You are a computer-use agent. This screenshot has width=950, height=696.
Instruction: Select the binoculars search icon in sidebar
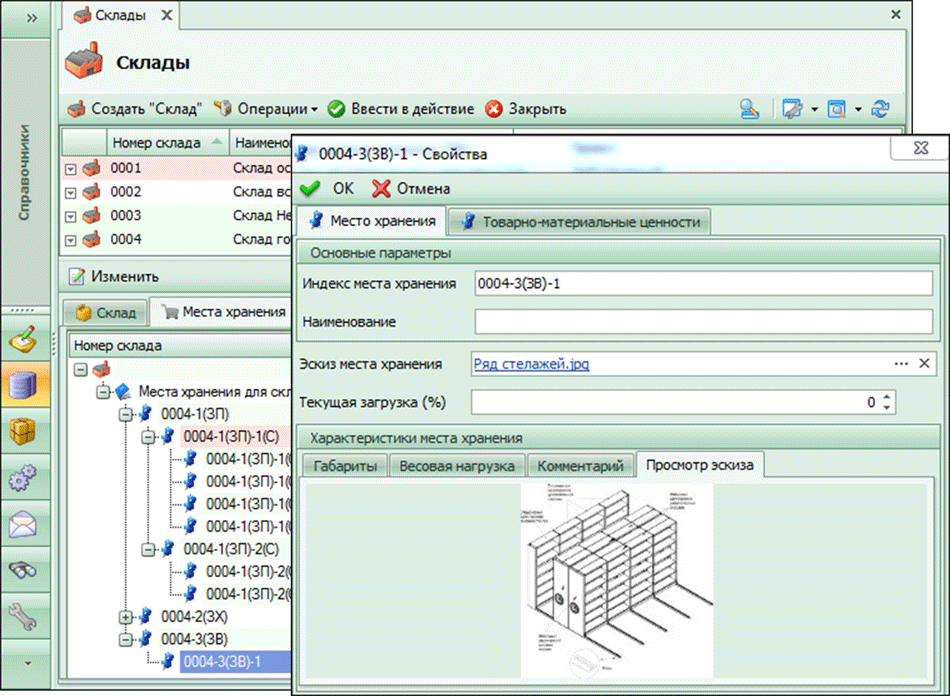click(24, 571)
